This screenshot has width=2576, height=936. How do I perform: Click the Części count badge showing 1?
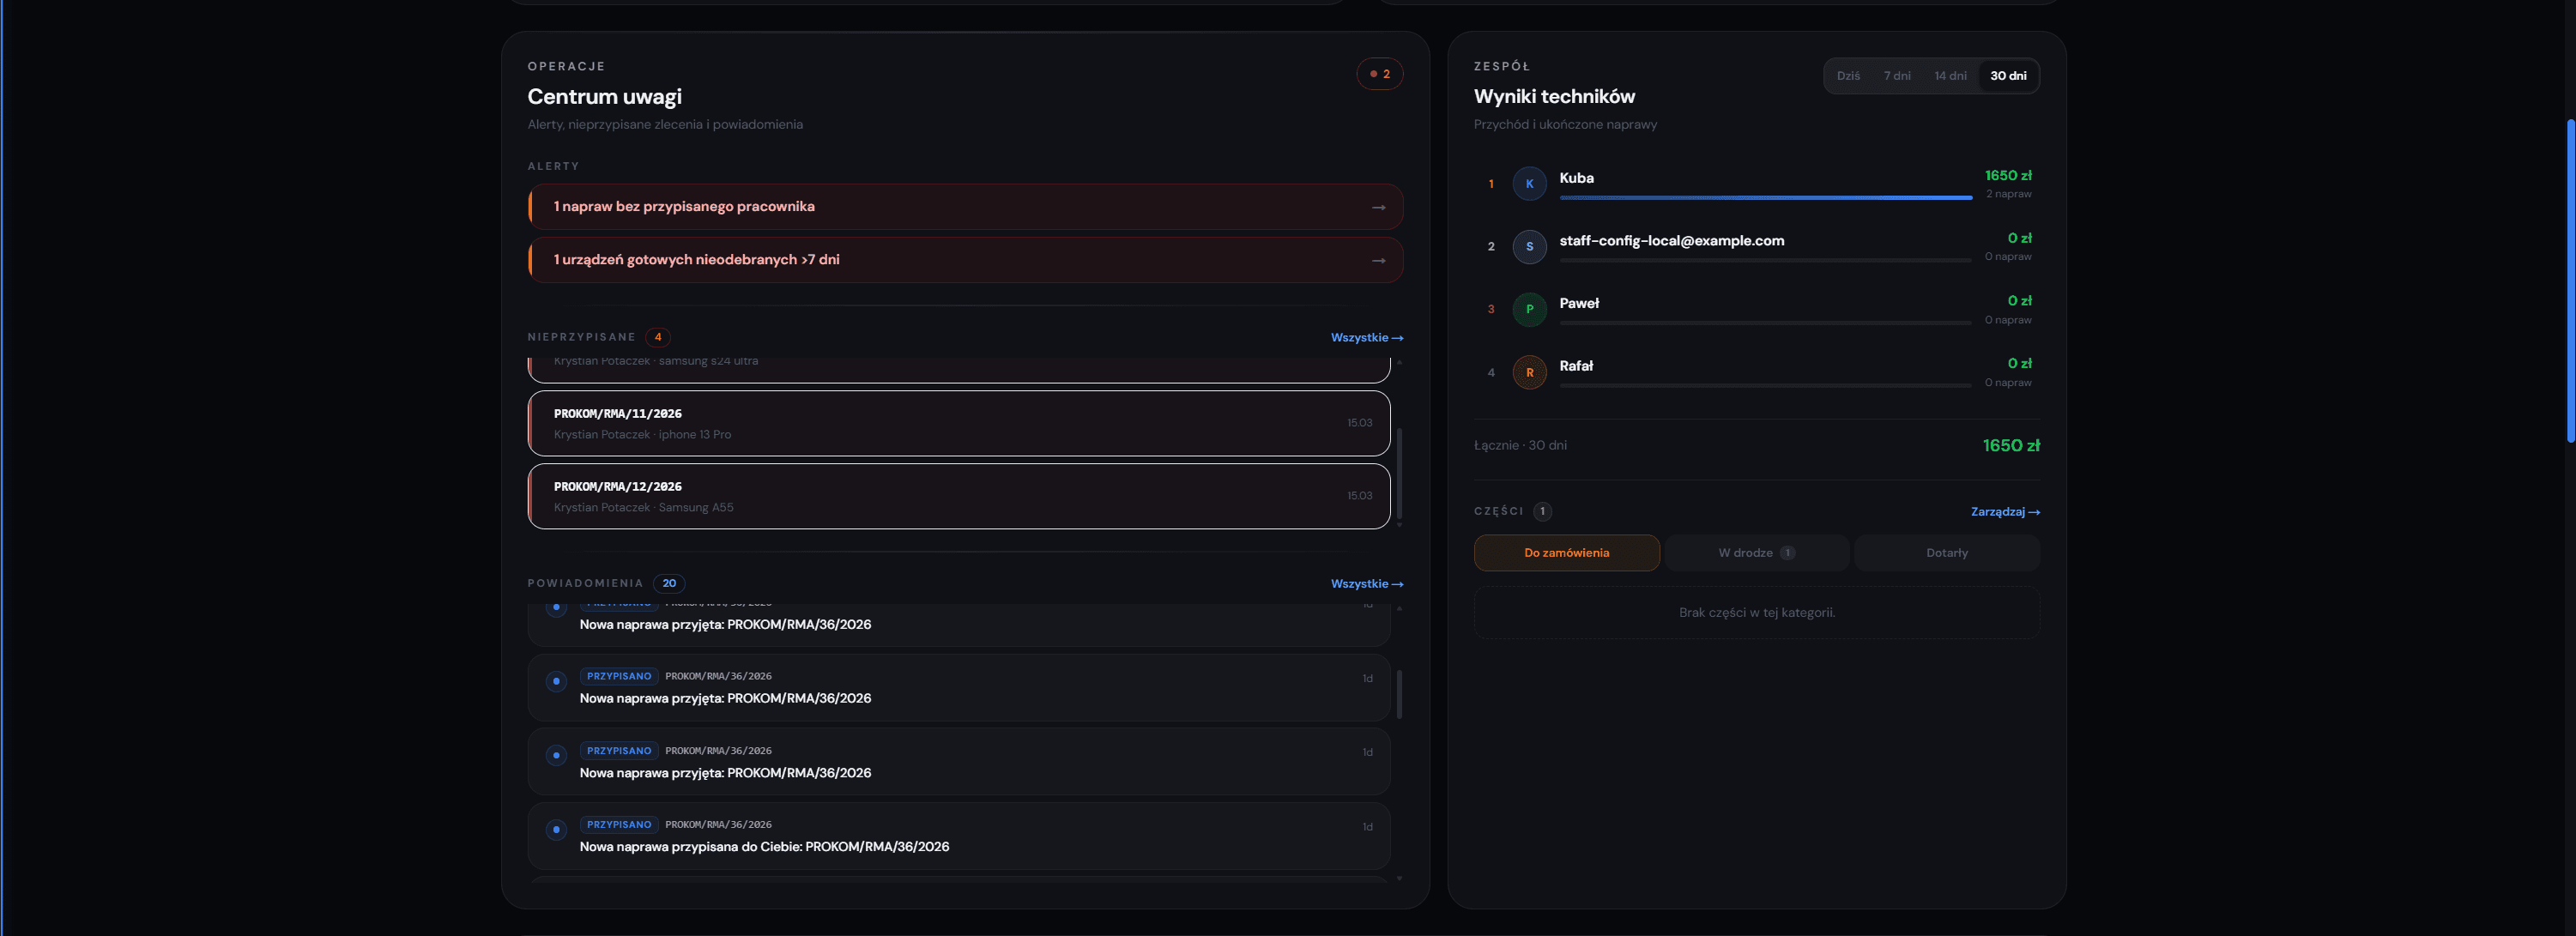(x=1542, y=511)
